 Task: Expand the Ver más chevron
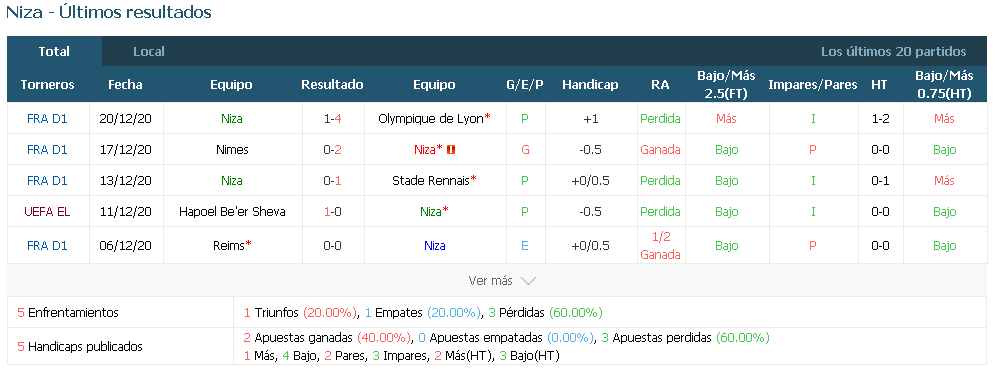coord(528,281)
